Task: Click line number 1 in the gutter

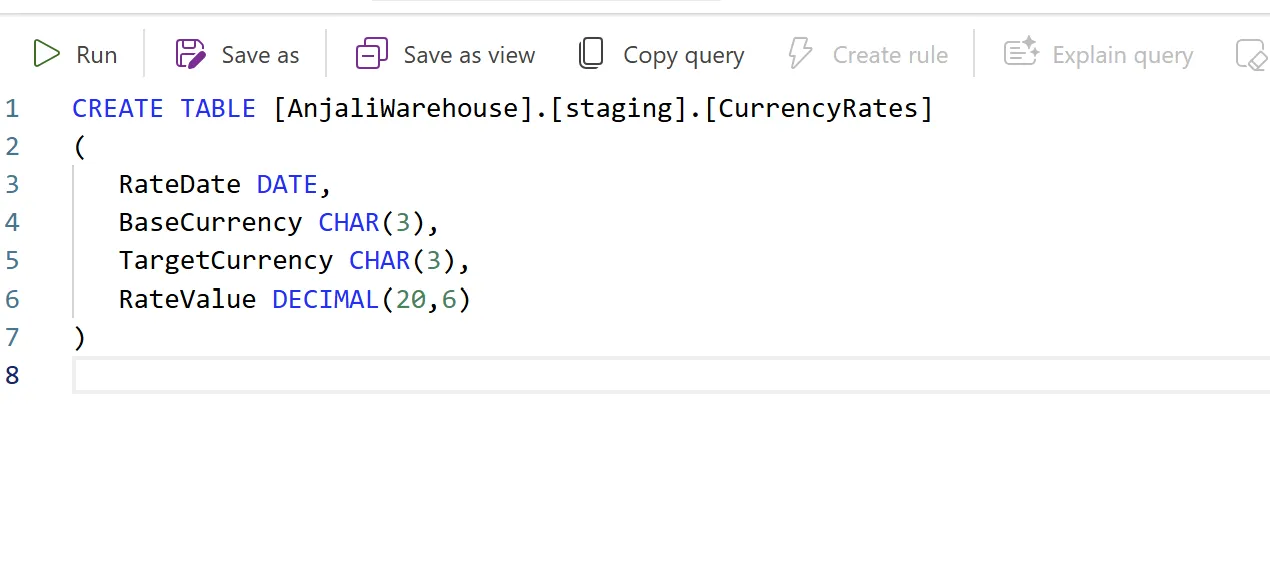Action: tap(12, 109)
